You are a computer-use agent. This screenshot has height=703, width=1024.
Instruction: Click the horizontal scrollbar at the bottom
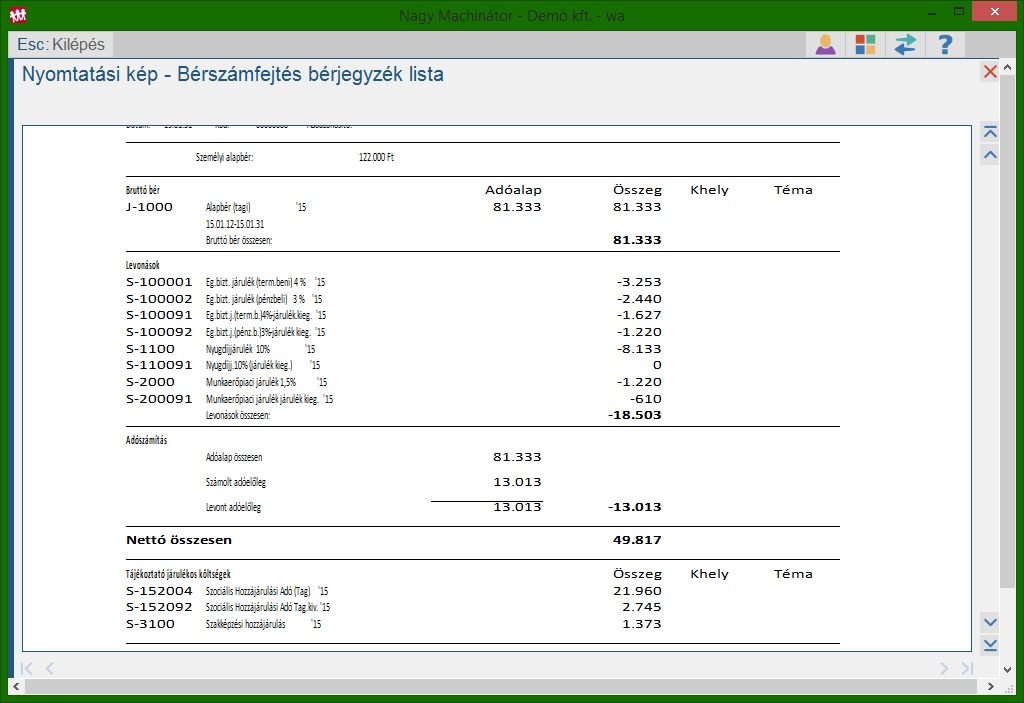(x=500, y=687)
